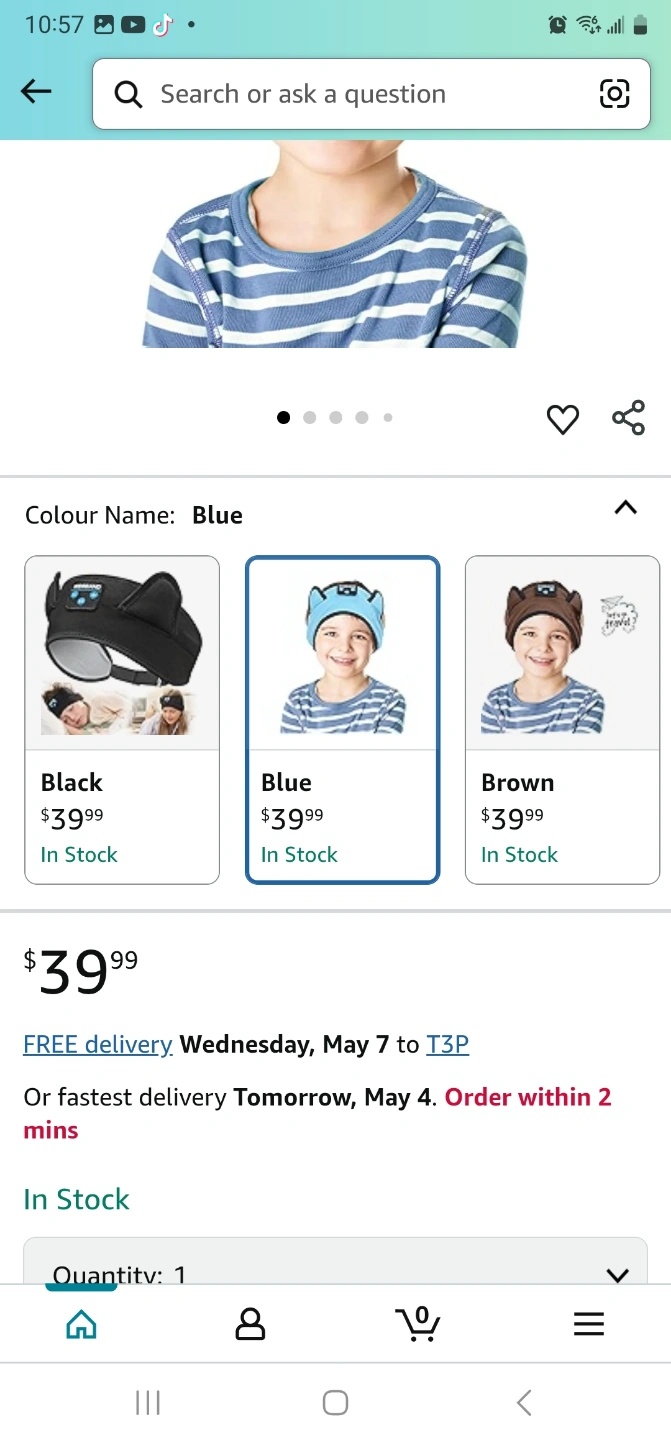Viewport: 671px width, 1440px height.
Task: Tap the search magnifier icon
Action: pos(128,94)
